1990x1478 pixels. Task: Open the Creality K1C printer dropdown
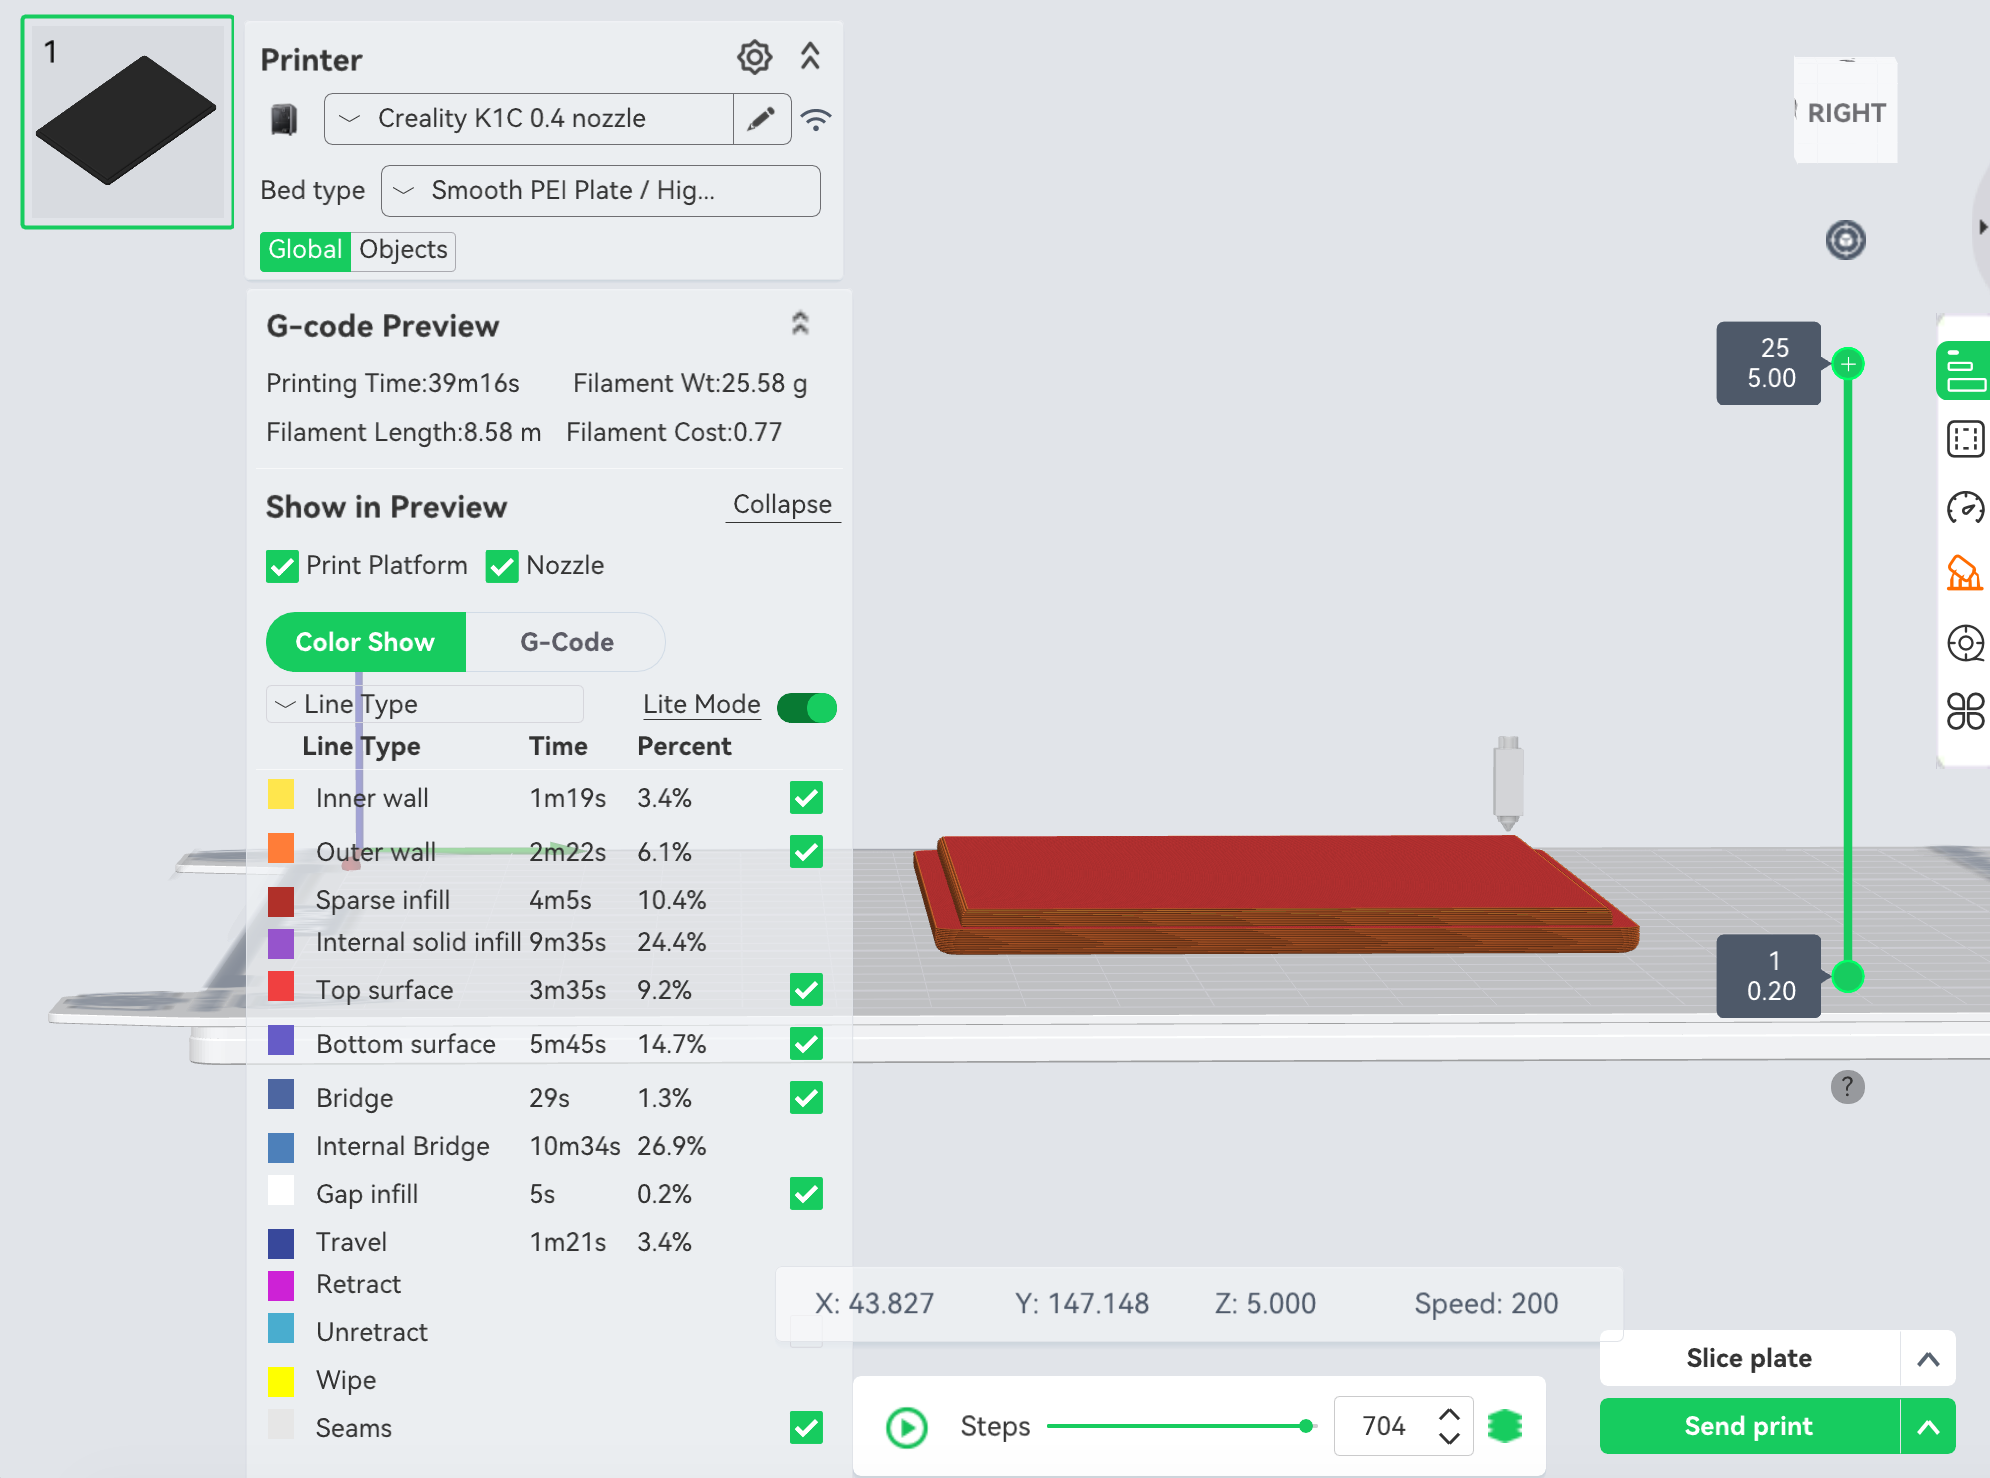coord(528,119)
